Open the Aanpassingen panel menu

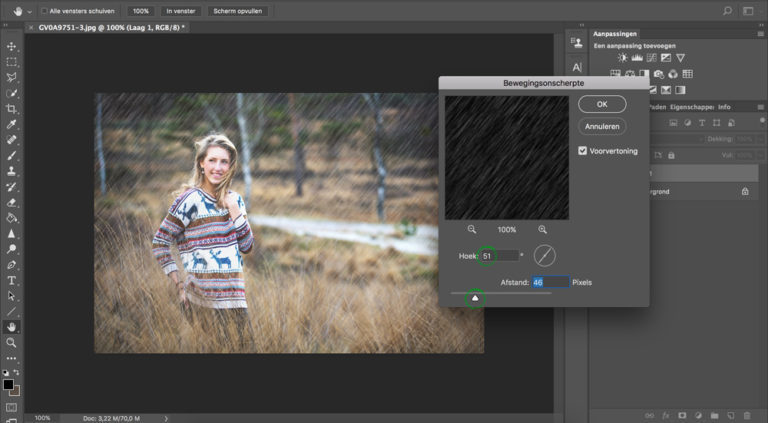coord(761,34)
